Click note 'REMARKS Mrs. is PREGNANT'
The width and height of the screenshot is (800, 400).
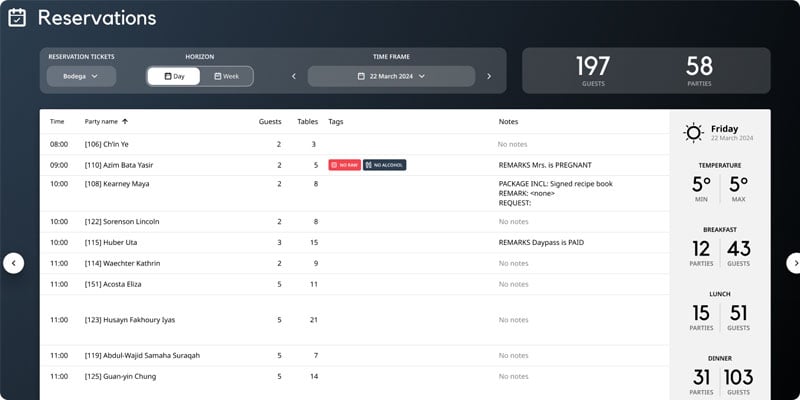point(545,165)
